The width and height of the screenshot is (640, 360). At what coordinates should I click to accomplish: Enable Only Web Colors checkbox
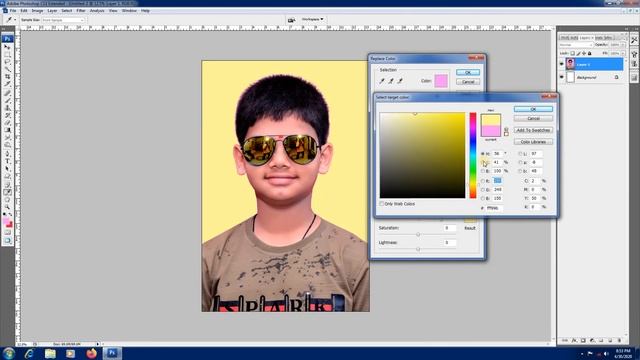coord(382,203)
